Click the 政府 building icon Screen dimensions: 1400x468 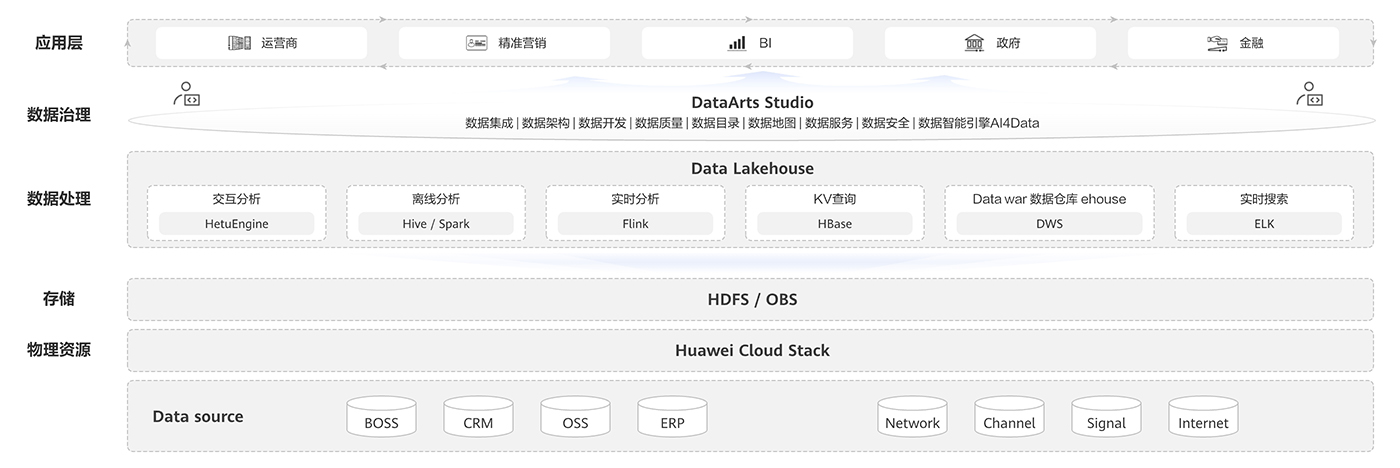[x=974, y=43]
